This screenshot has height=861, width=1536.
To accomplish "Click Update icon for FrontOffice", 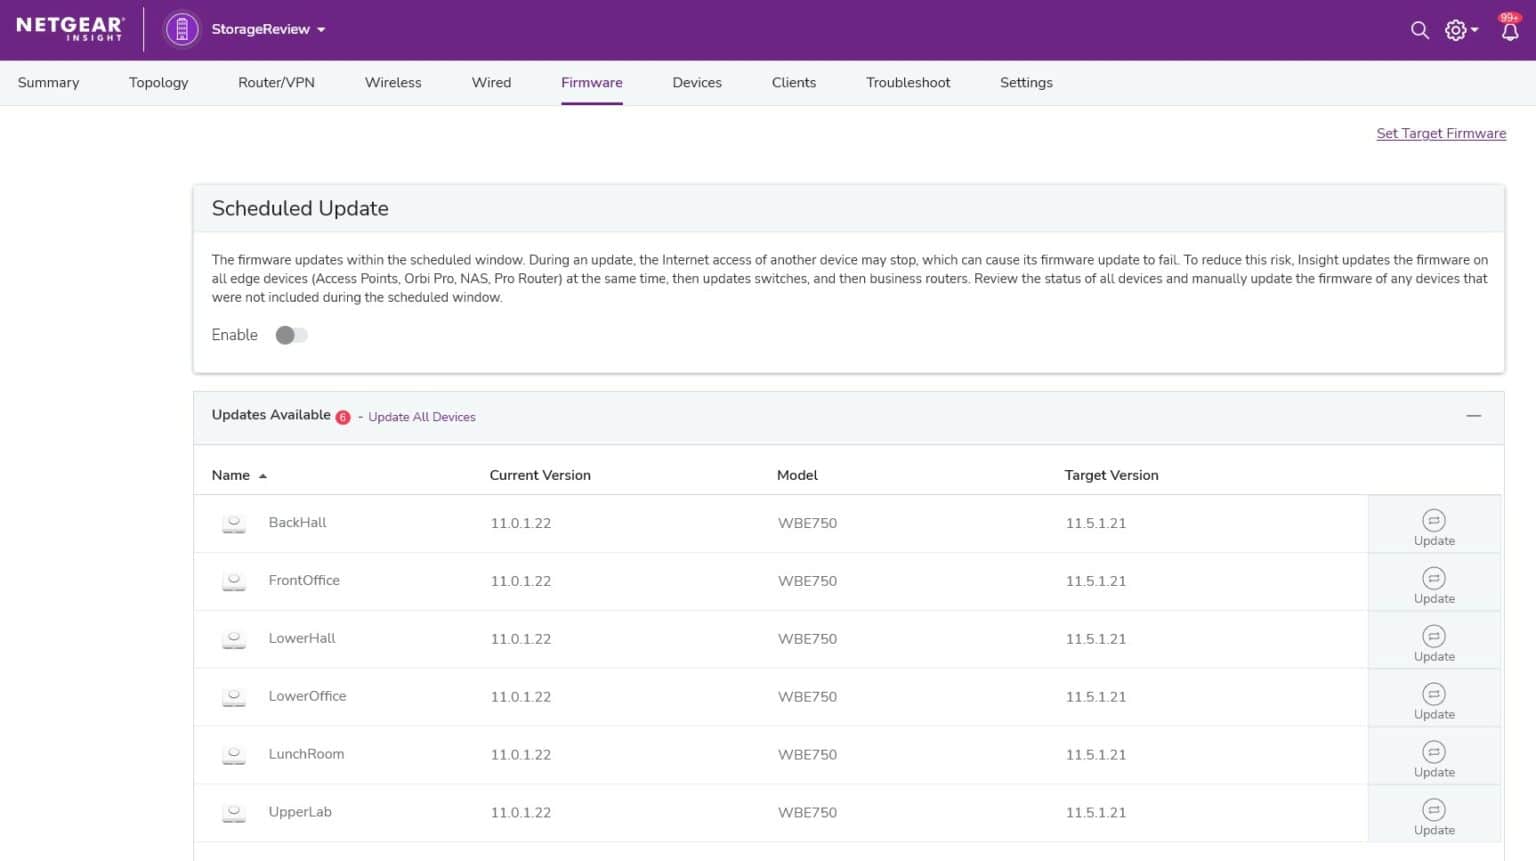I will (x=1434, y=578).
